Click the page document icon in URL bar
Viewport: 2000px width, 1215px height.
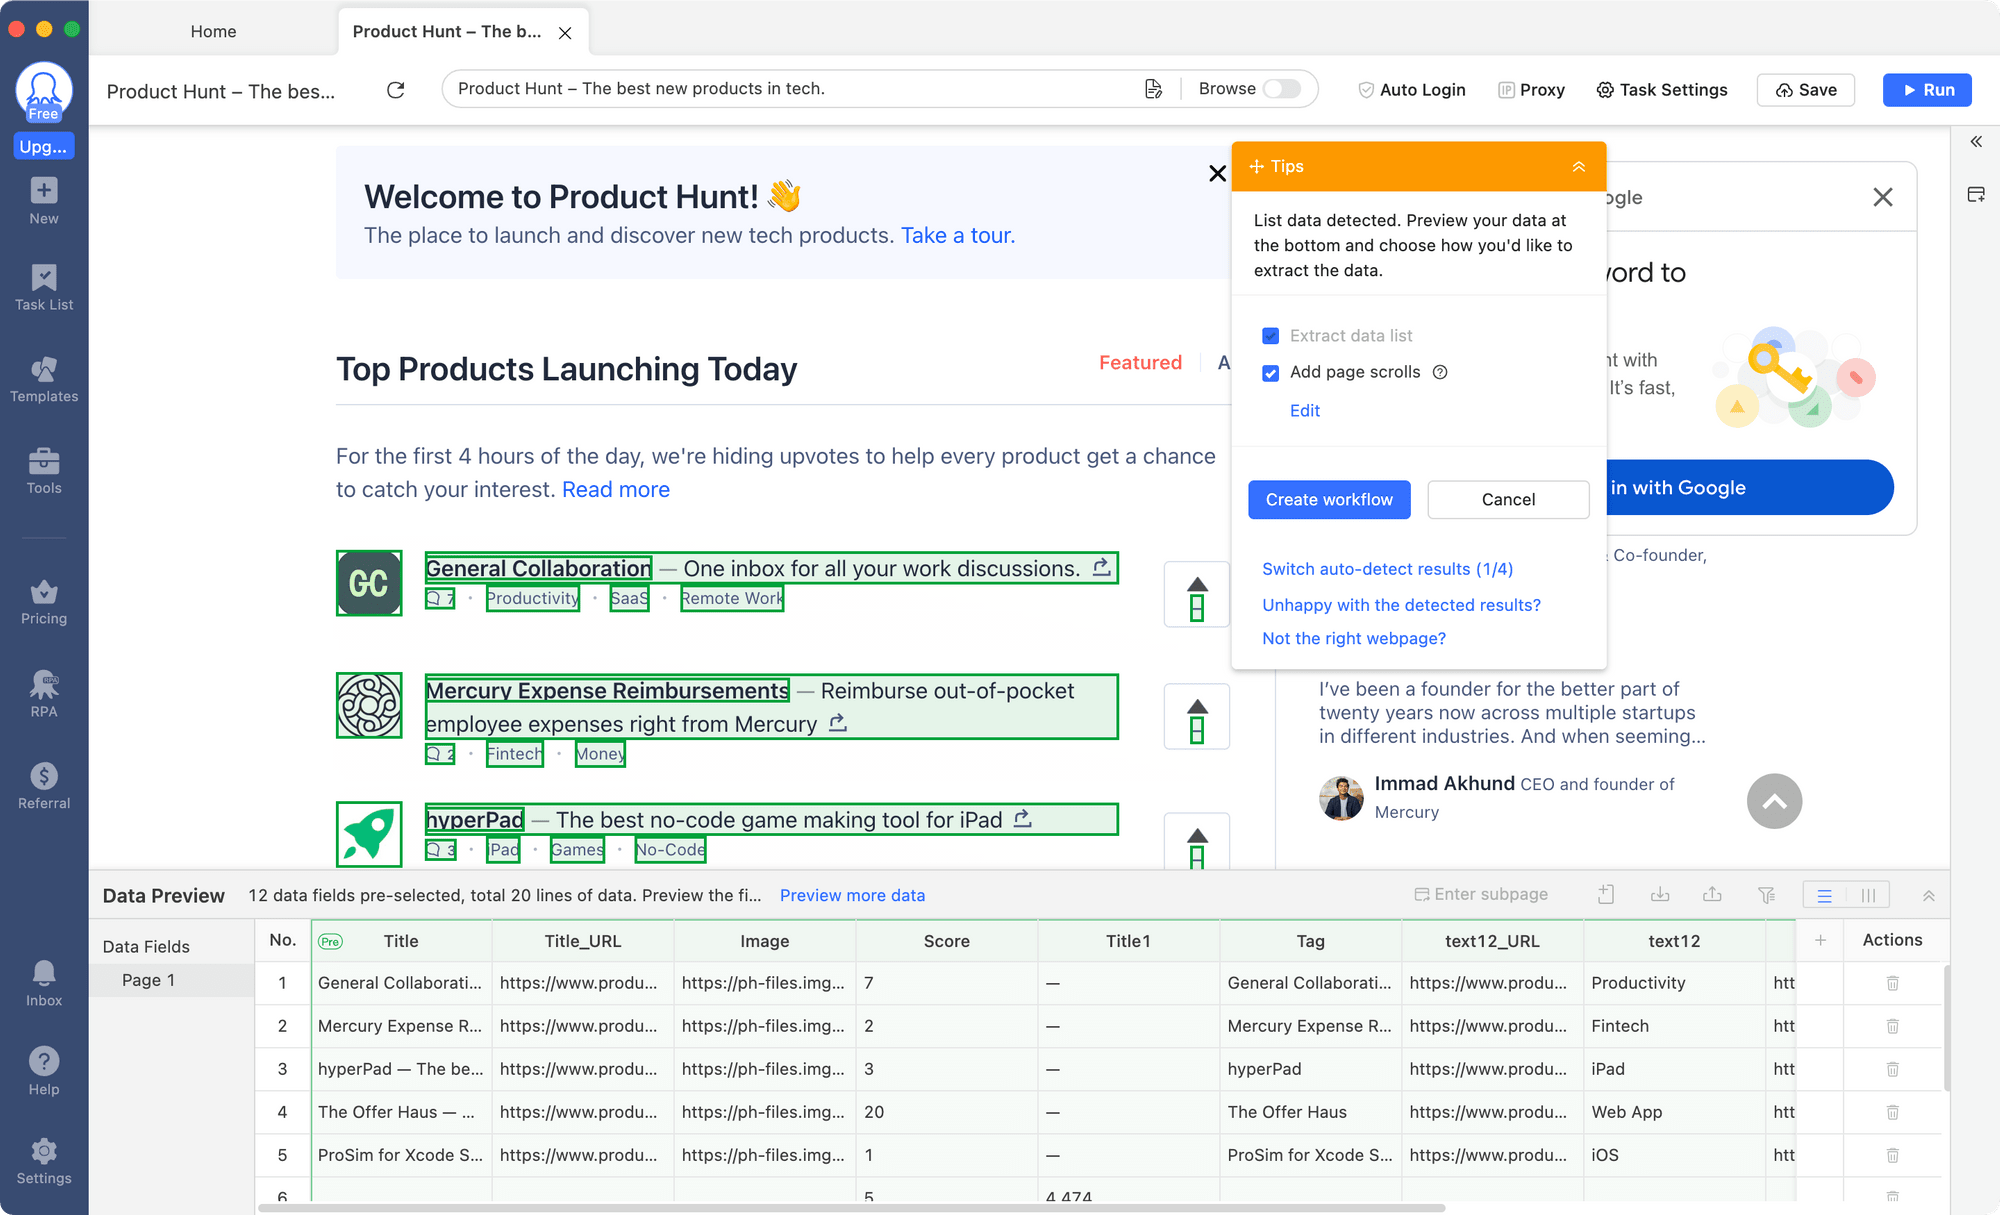(x=1153, y=89)
